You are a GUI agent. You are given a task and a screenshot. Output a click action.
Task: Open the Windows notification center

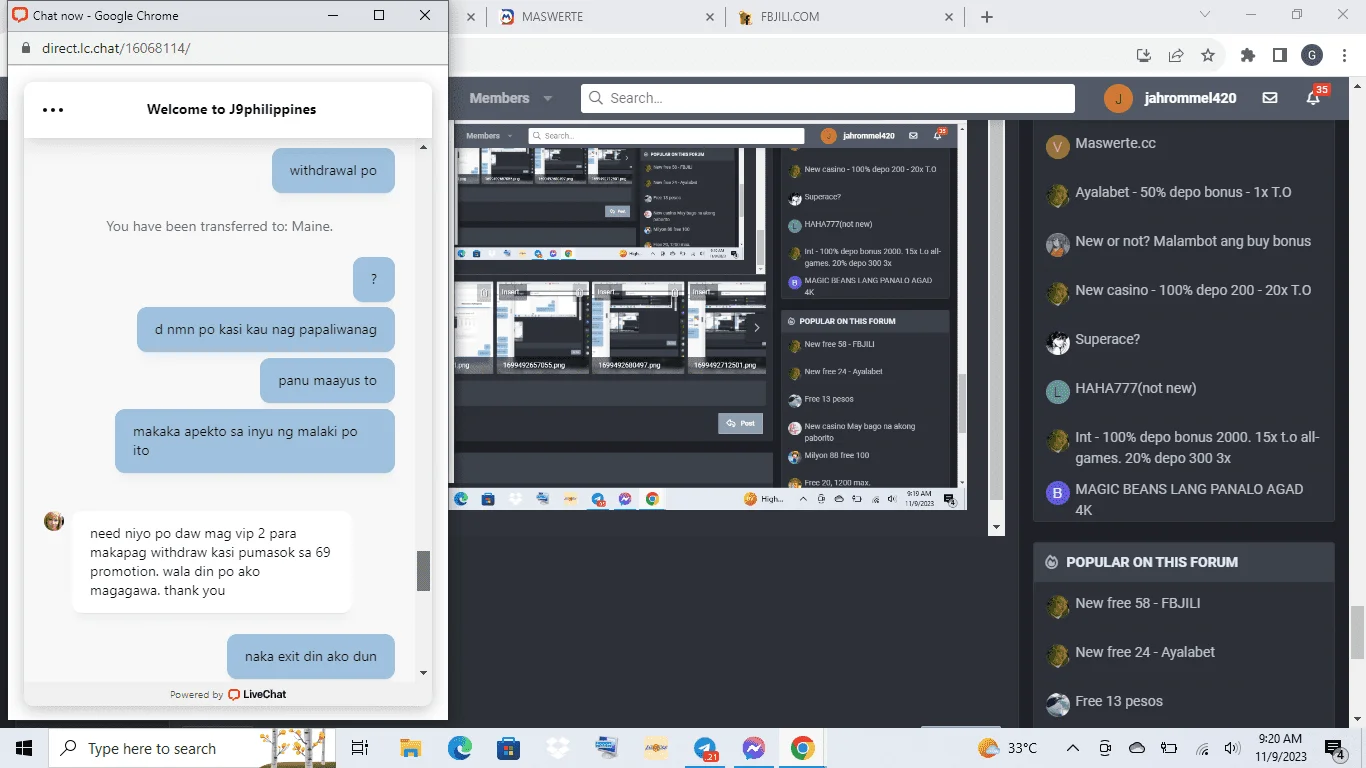click(1335, 748)
